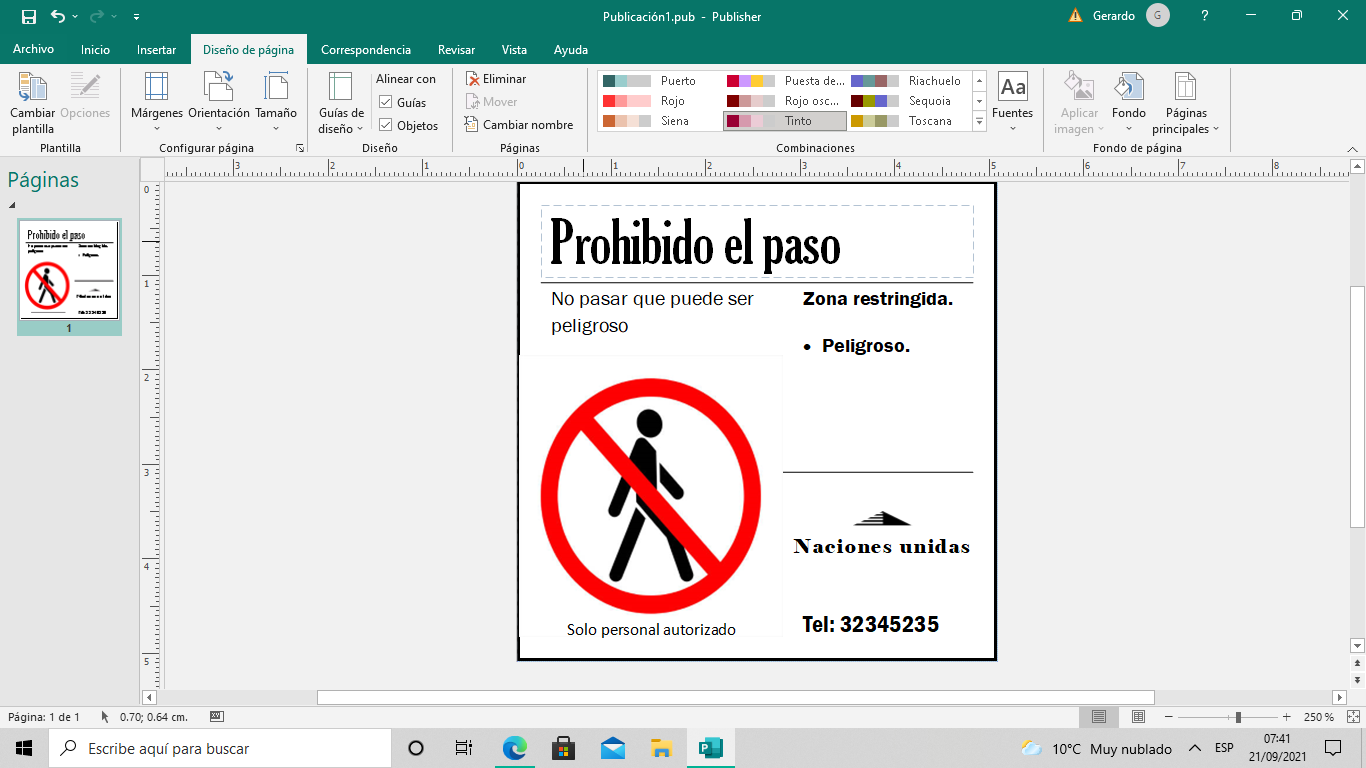Select the Toscana color scheme
1366x768 pixels.
[x=908, y=121]
